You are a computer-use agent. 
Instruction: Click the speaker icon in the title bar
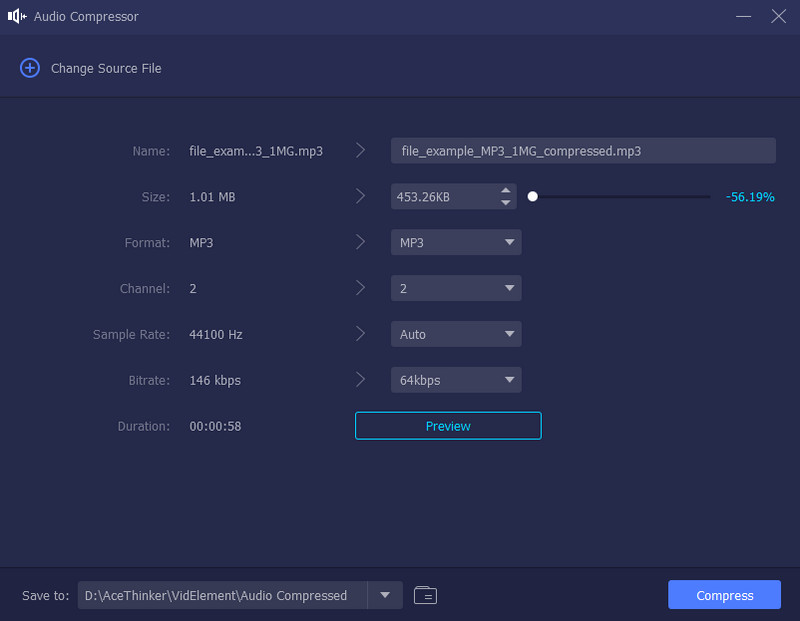pyautogui.click(x=16, y=16)
